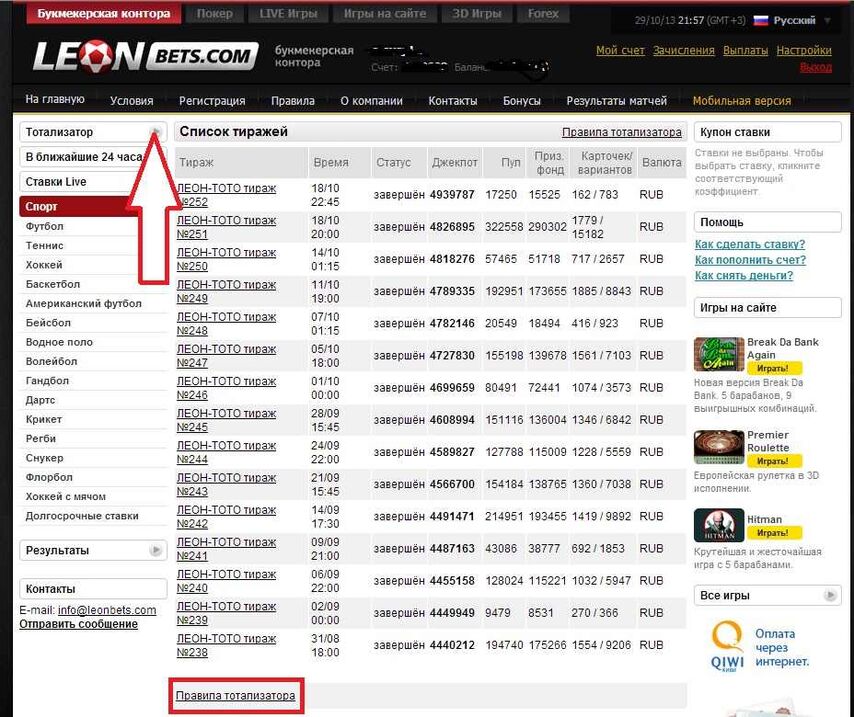Image resolution: width=854 pixels, height=717 pixels.
Task: Switch to the Покер tab
Action: point(215,14)
